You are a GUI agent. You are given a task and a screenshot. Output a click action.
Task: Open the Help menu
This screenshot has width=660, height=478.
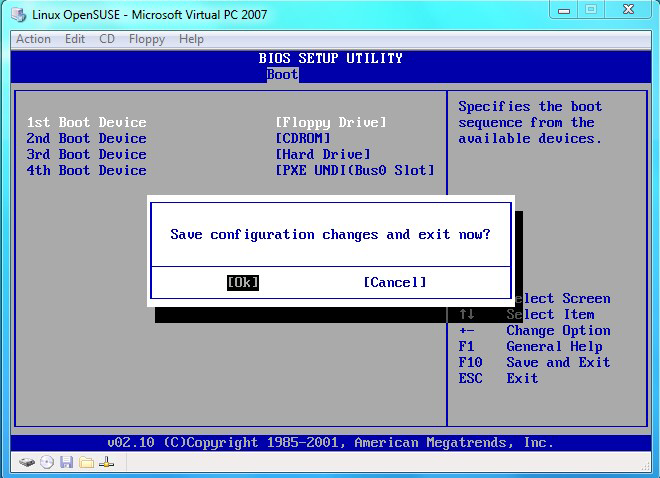(191, 39)
